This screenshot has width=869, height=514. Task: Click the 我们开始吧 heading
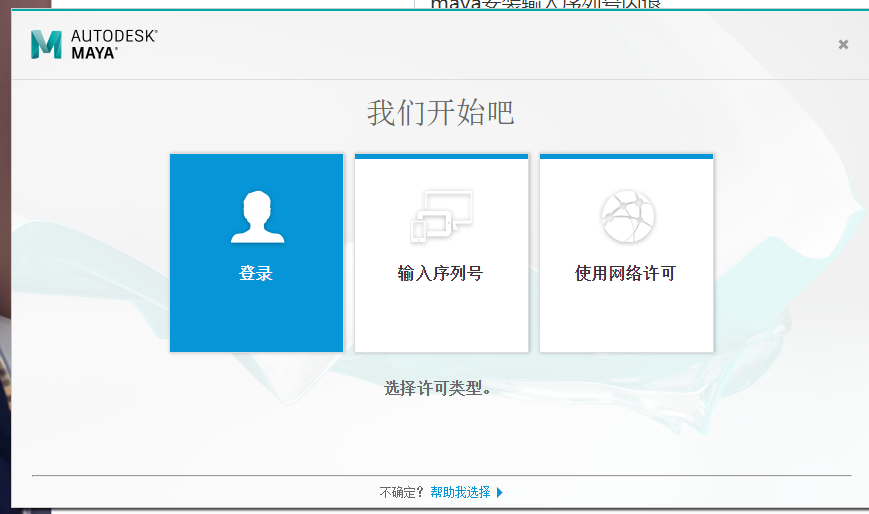tap(441, 113)
